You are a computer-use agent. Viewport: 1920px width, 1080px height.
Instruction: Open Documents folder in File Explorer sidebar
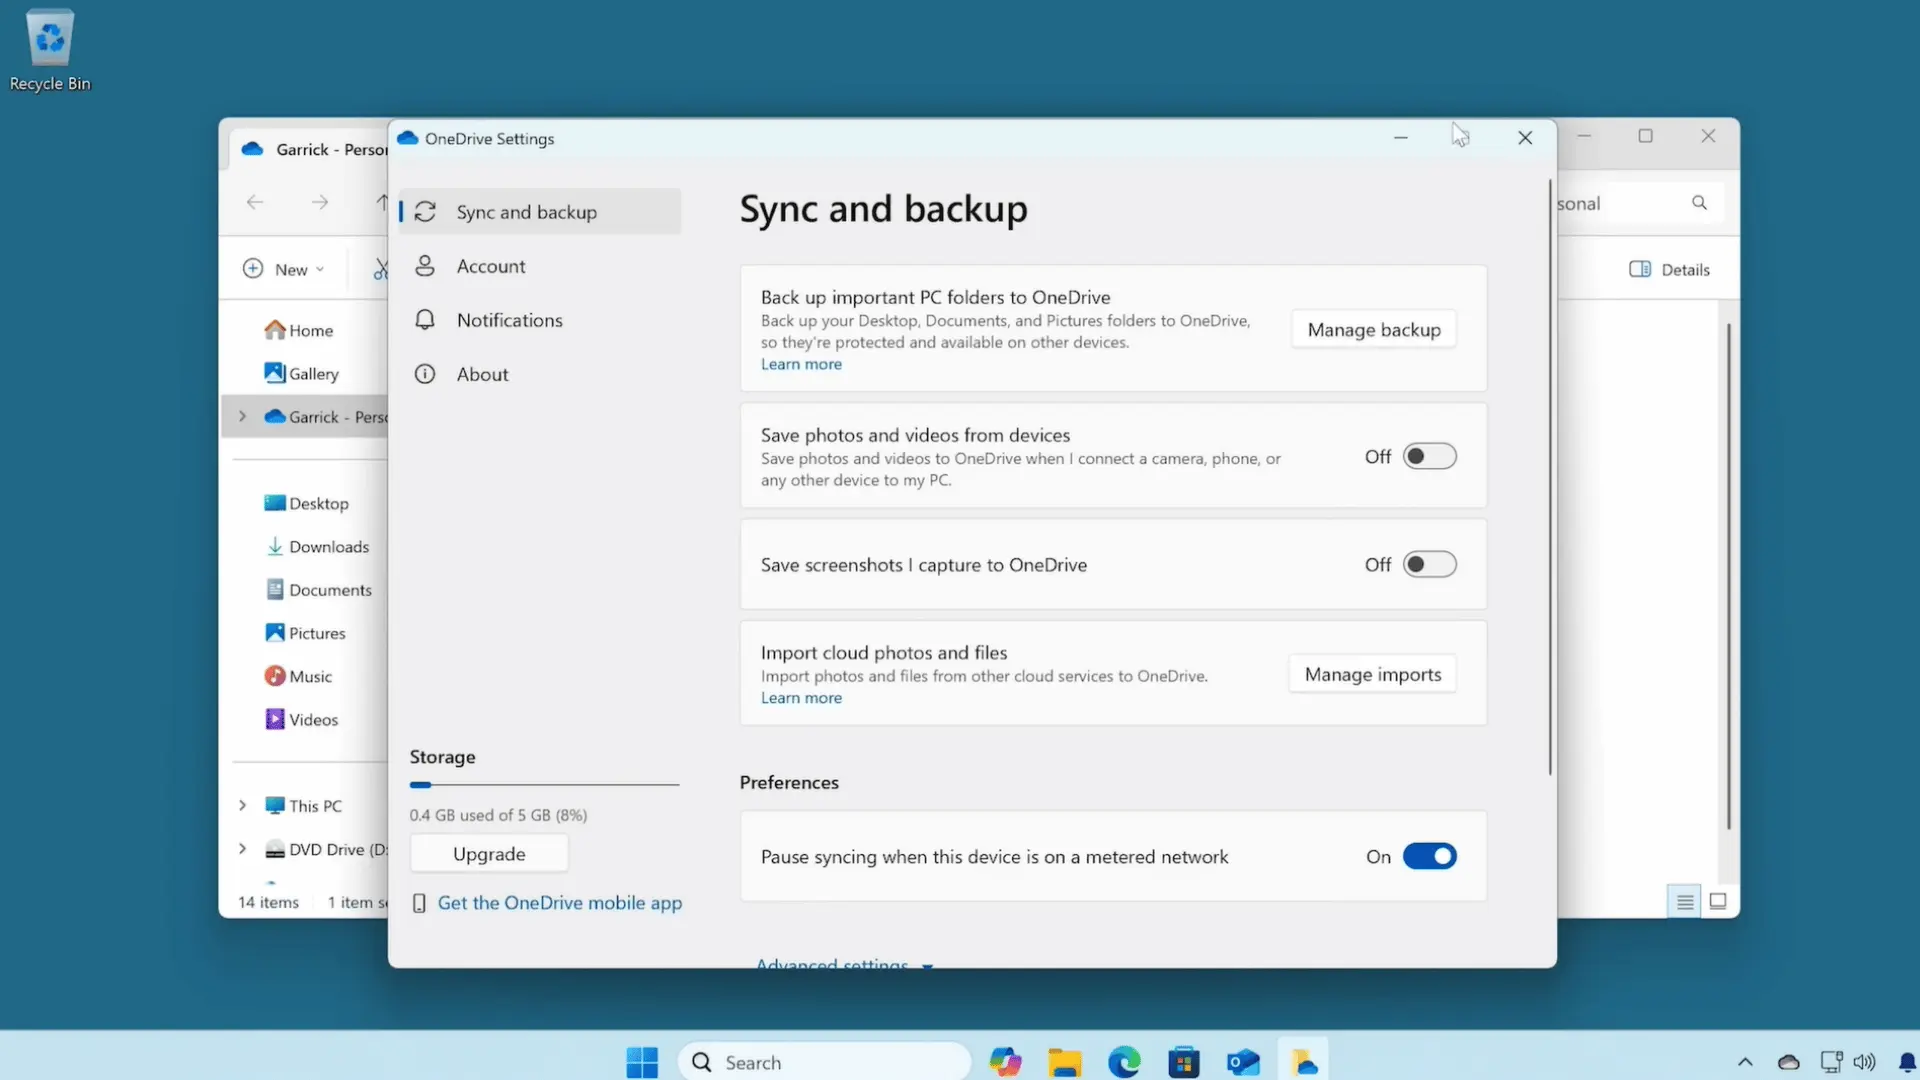pos(318,590)
